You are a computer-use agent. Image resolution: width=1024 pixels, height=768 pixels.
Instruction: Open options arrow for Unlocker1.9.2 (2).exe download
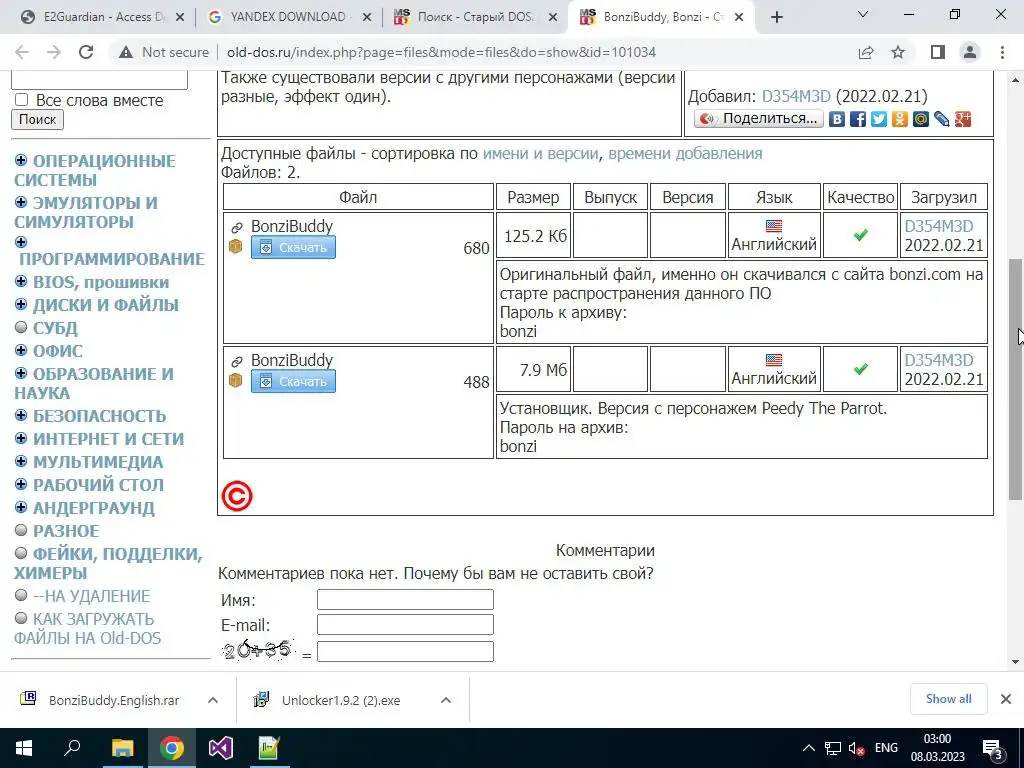click(x=445, y=700)
